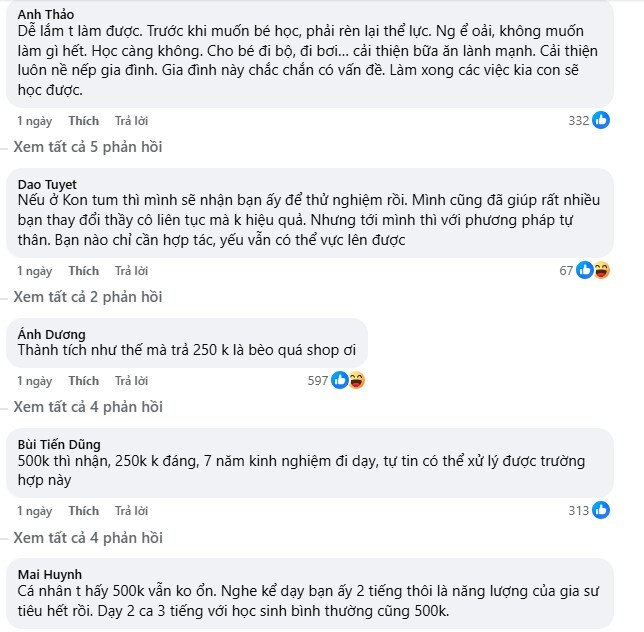Like Anh Thảo's comment with Thích
This screenshot has height=632, width=644.
83,121
